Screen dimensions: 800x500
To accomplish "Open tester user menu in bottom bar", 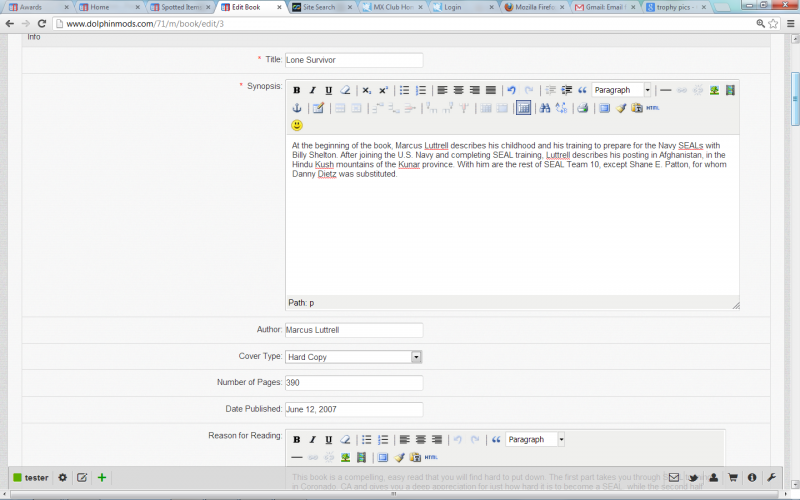I will [31, 478].
